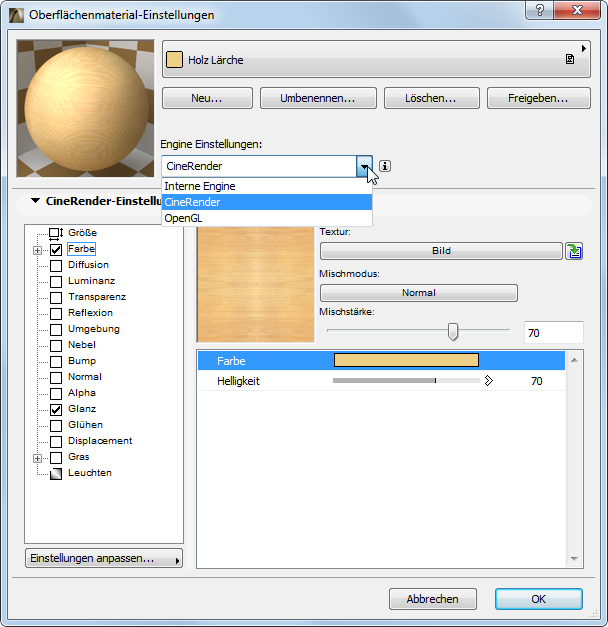This screenshot has height=627, width=608.
Task: Click the wood texture preview thumbnail
Action: [256, 284]
